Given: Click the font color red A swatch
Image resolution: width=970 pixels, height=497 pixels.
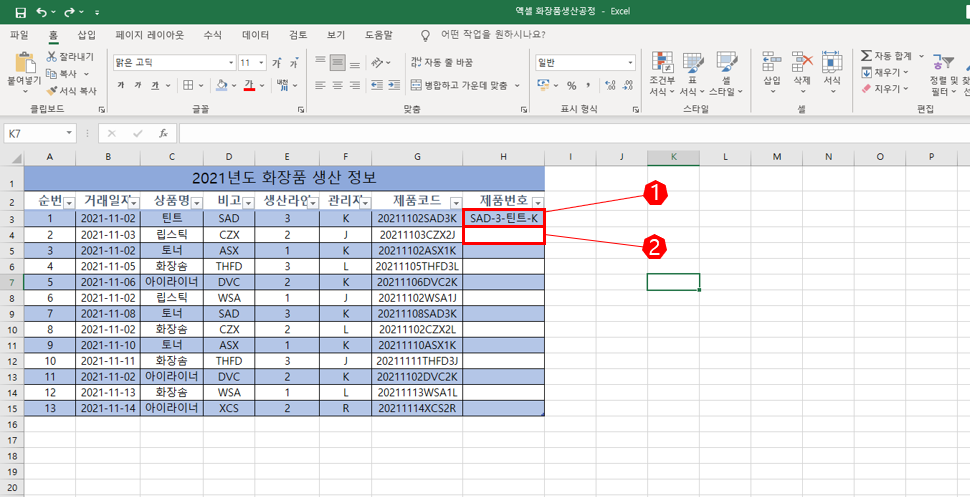Looking at the screenshot, I should coord(250,85).
